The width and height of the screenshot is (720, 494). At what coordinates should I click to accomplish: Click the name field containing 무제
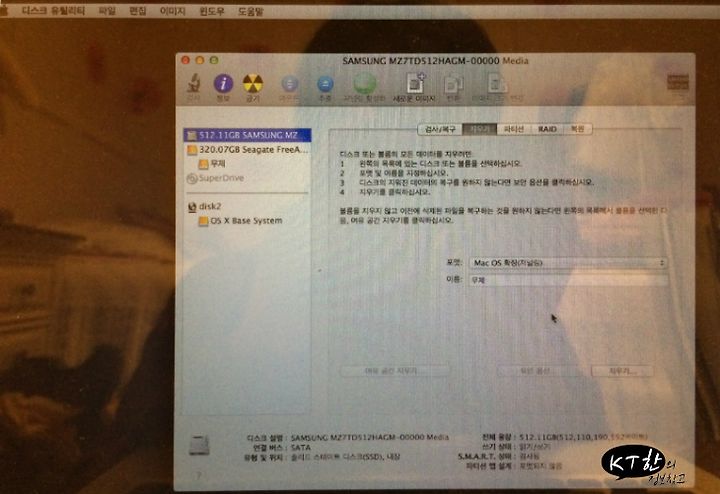coord(568,280)
